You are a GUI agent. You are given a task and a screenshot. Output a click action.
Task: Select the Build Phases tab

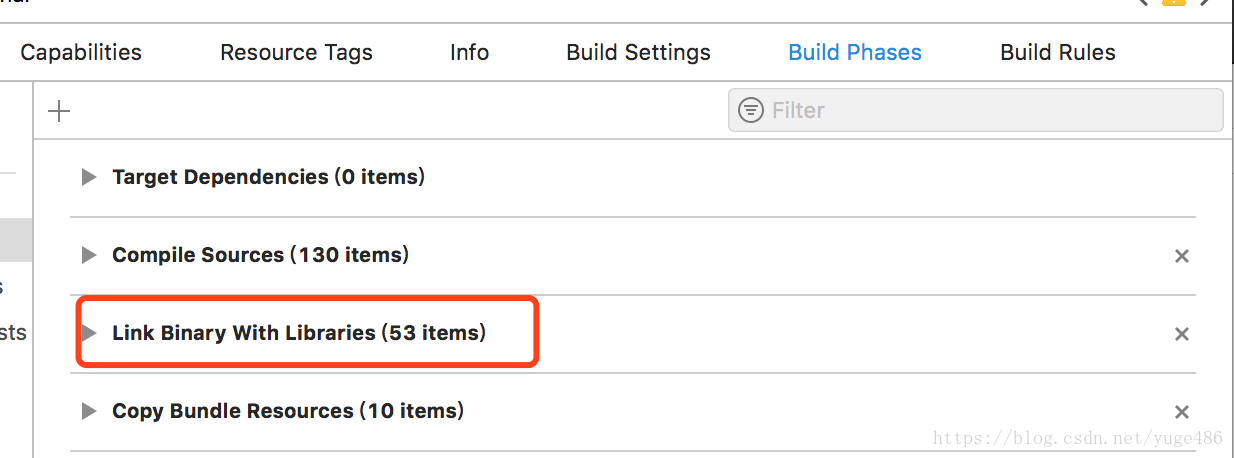coord(855,53)
